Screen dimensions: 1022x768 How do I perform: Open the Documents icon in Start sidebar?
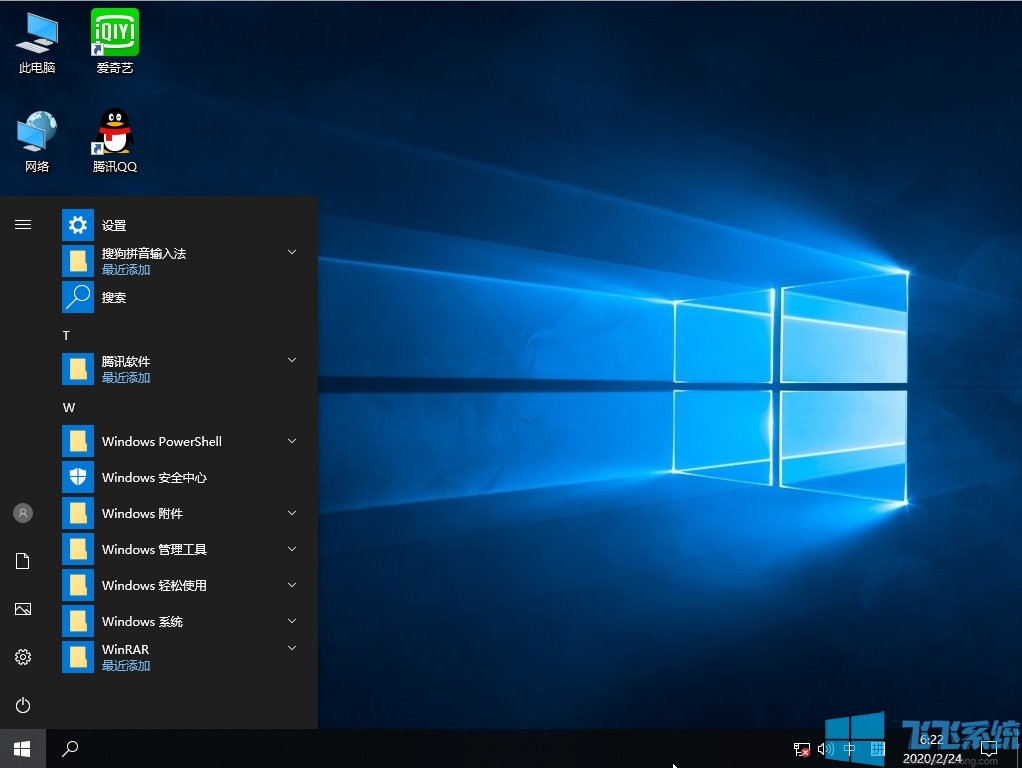click(x=23, y=561)
